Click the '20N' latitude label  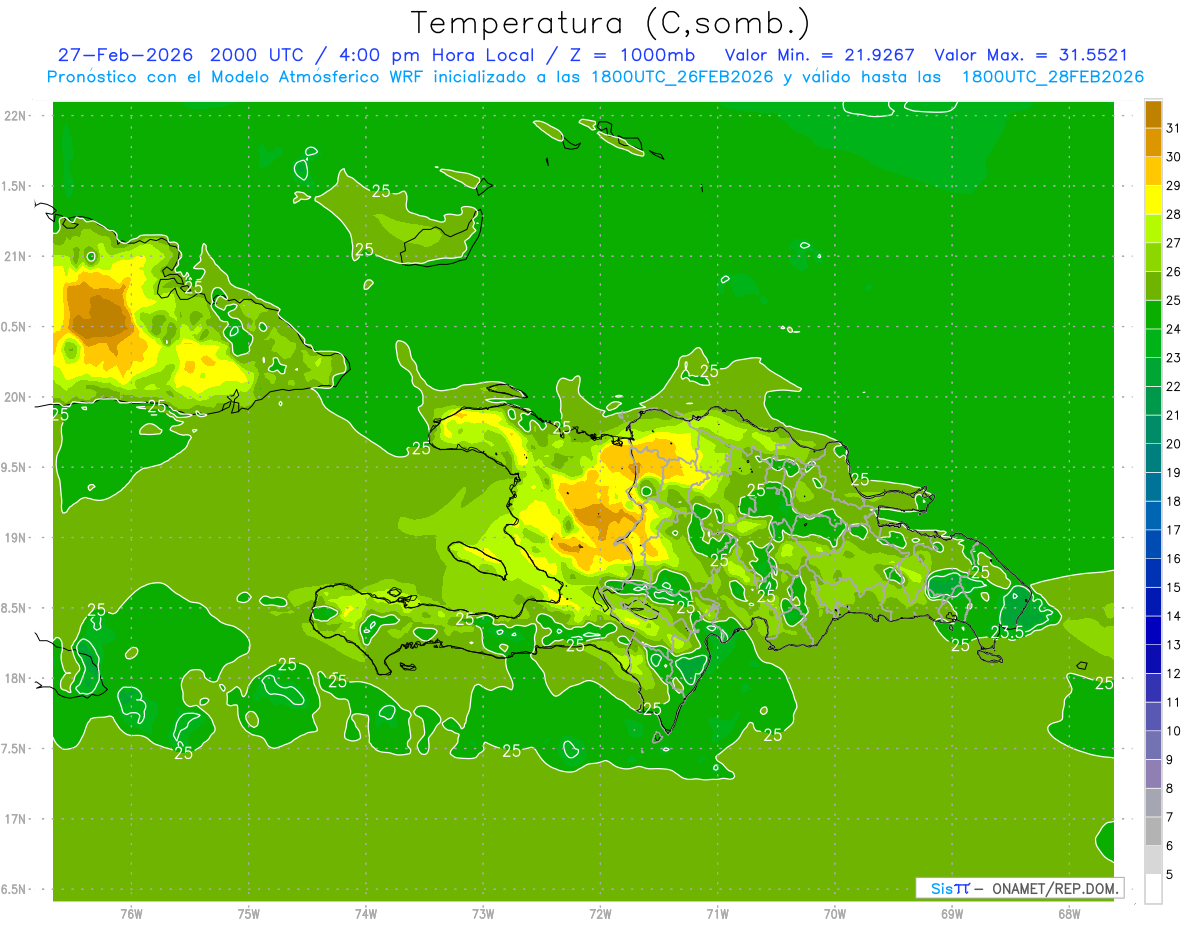click(x=17, y=397)
